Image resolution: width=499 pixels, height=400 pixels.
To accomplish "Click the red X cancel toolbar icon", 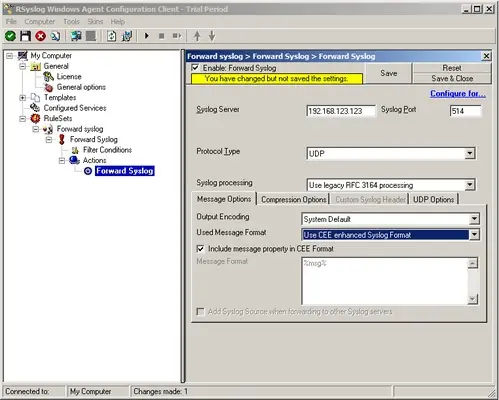I will pyautogui.click(x=40, y=36).
